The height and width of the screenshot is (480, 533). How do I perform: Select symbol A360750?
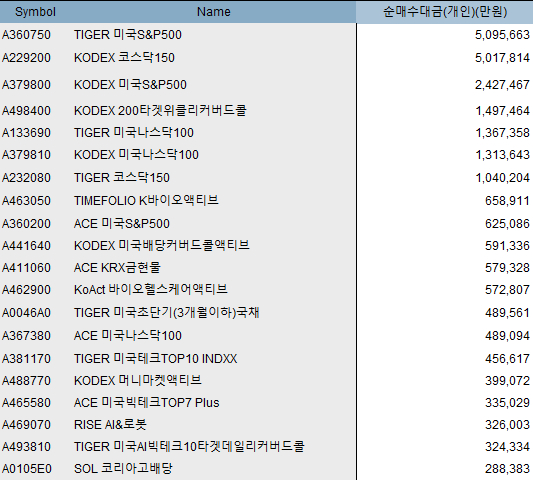point(26,35)
